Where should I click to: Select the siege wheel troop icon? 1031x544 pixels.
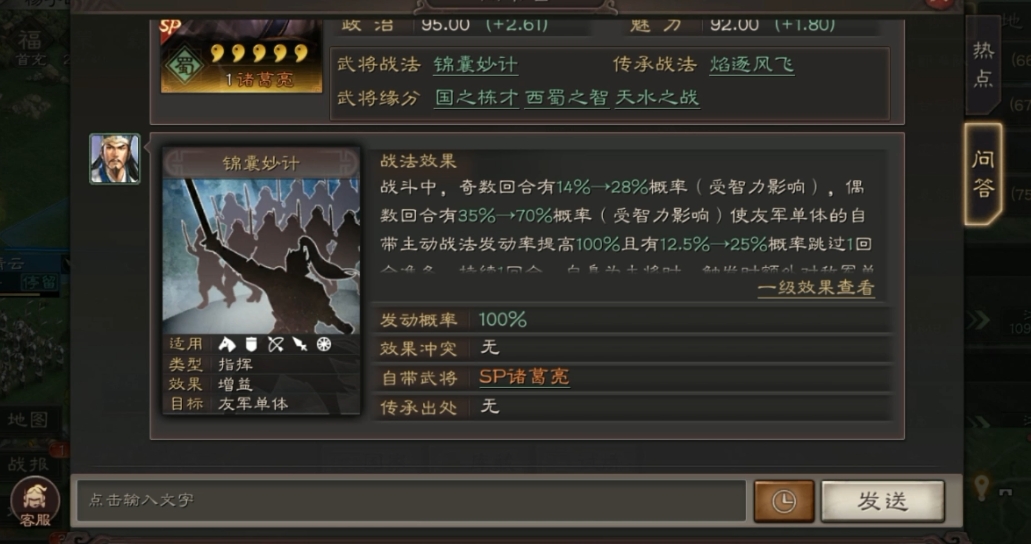pos(324,344)
